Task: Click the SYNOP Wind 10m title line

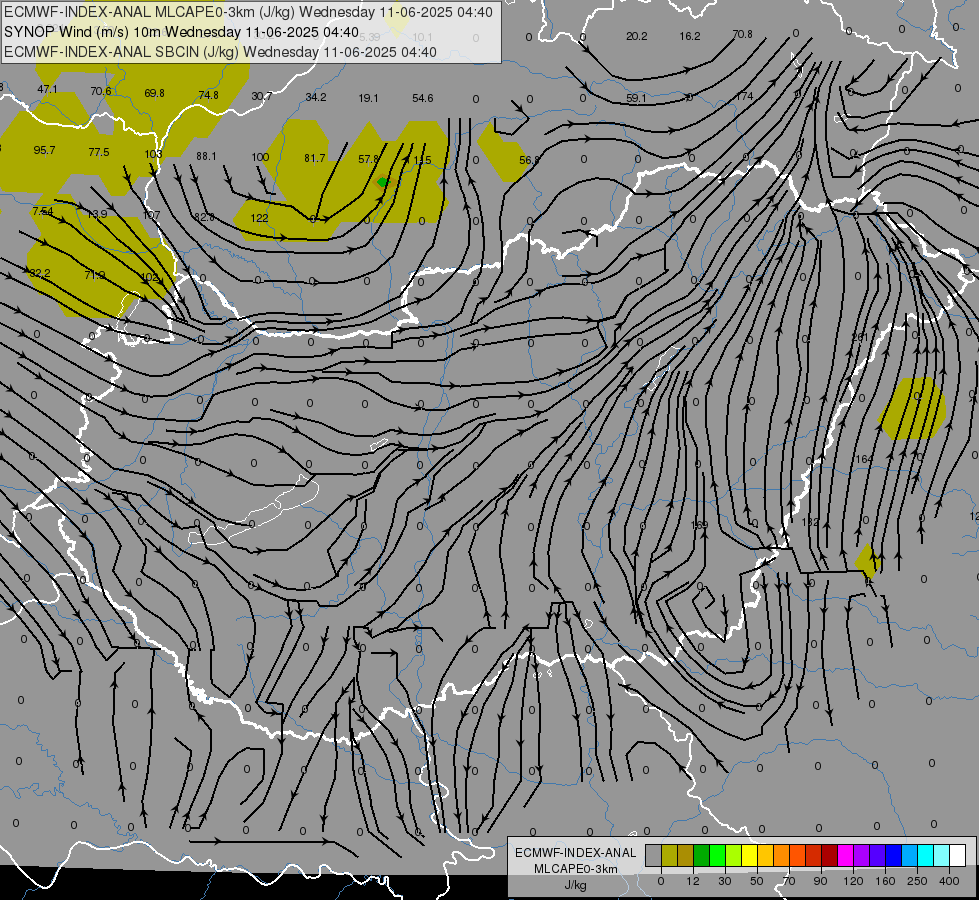Action: coord(181,32)
